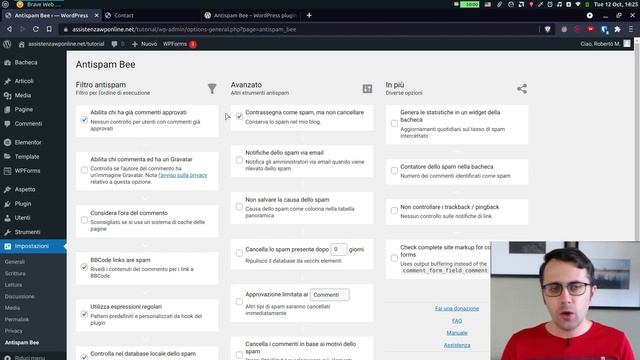640x360 pixels.
Task: Click the user avatar next to Ciao, Roberto
Action: pyautogui.click(x=627, y=44)
